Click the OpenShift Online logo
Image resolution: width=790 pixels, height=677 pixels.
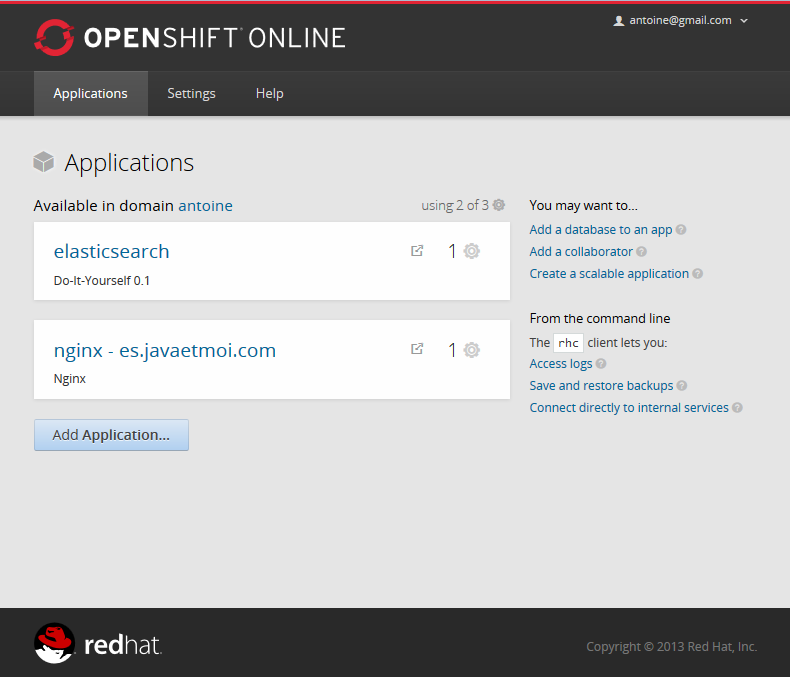[190, 38]
